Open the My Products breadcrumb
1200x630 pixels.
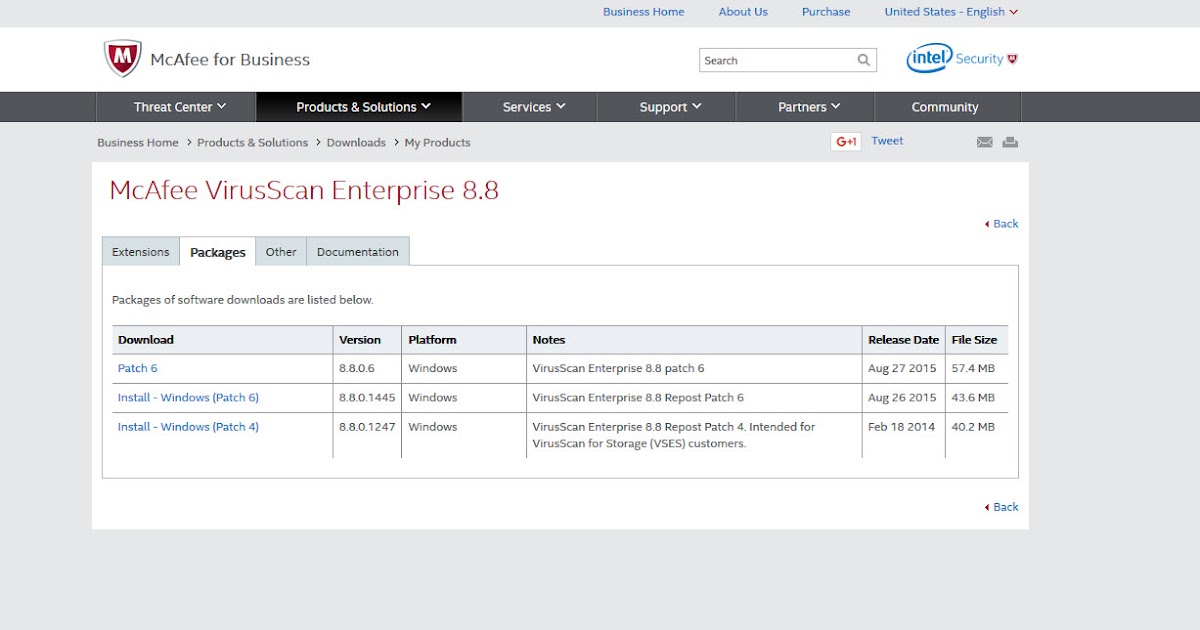437,143
